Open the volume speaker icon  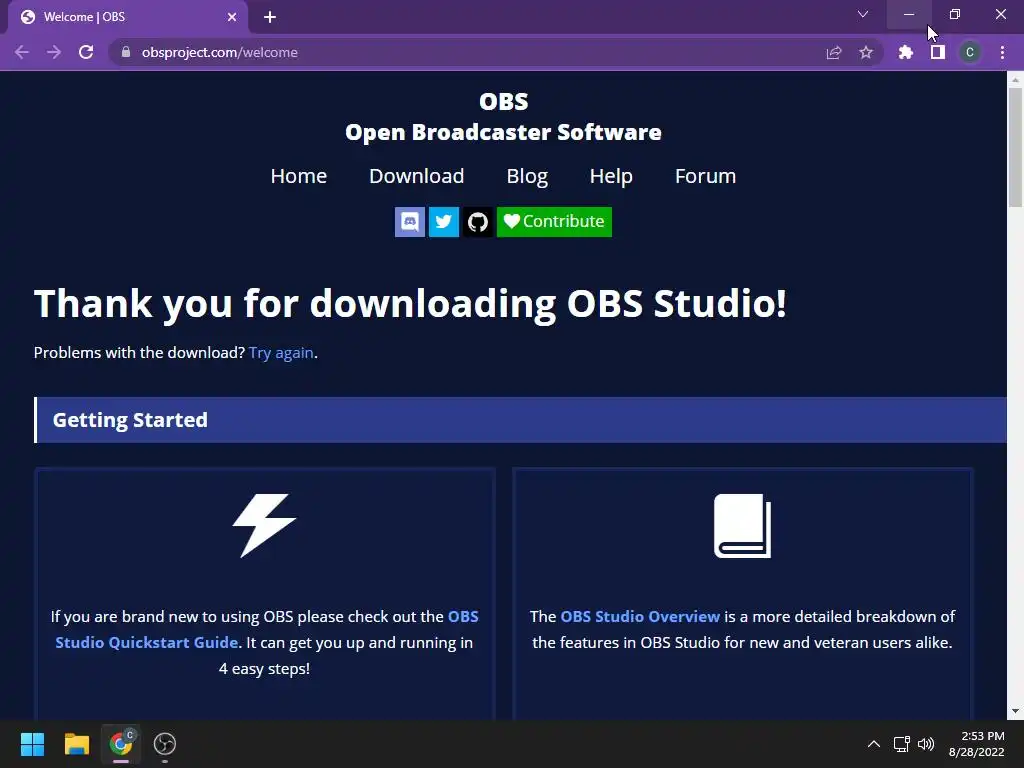(x=926, y=744)
